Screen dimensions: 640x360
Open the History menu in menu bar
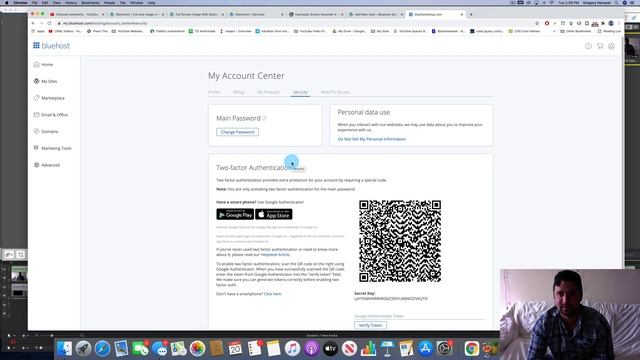(x=71, y=2)
